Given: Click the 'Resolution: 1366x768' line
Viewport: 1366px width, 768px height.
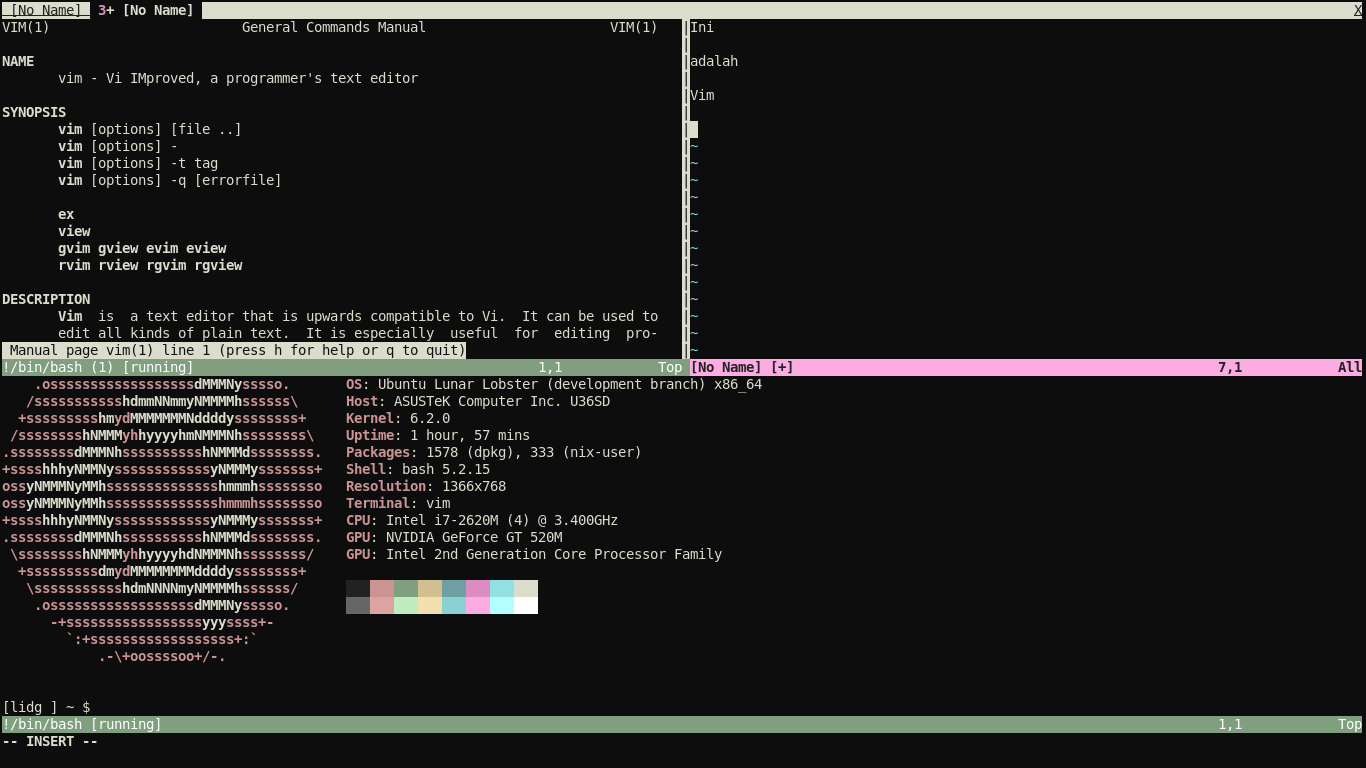Looking at the screenshot, I should [426, 486].
